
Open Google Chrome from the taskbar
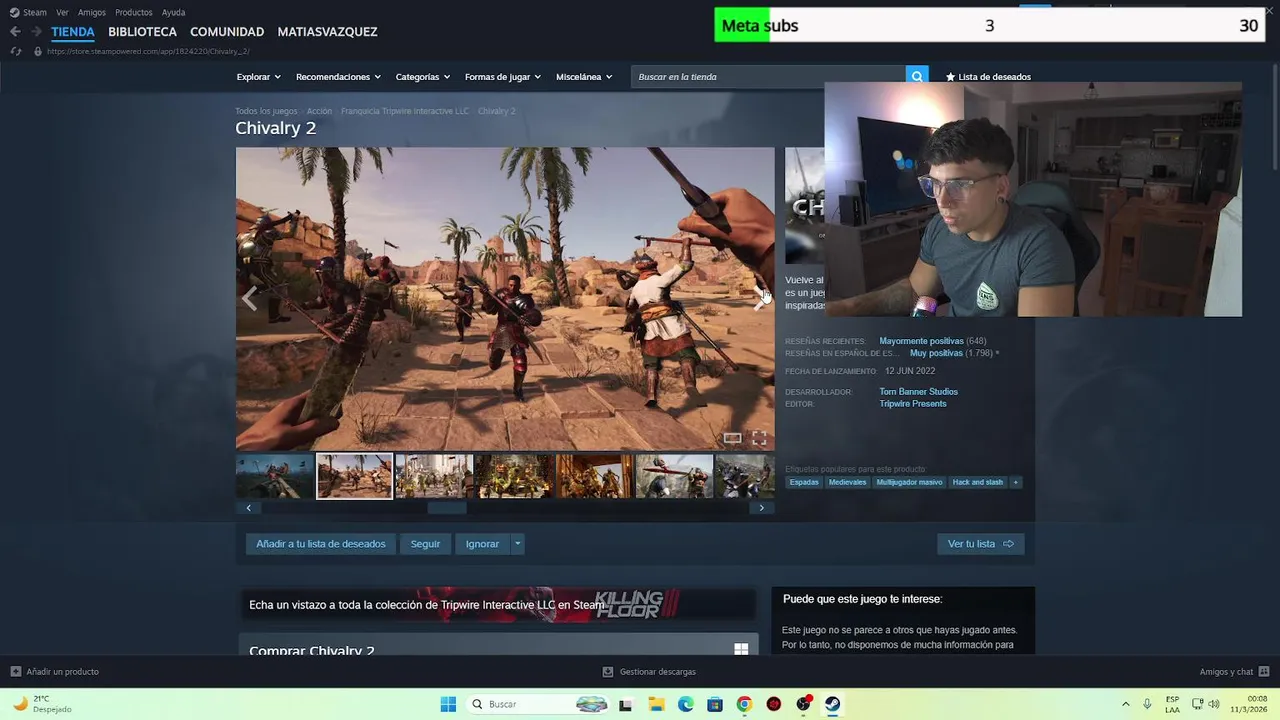coord(744,704)
